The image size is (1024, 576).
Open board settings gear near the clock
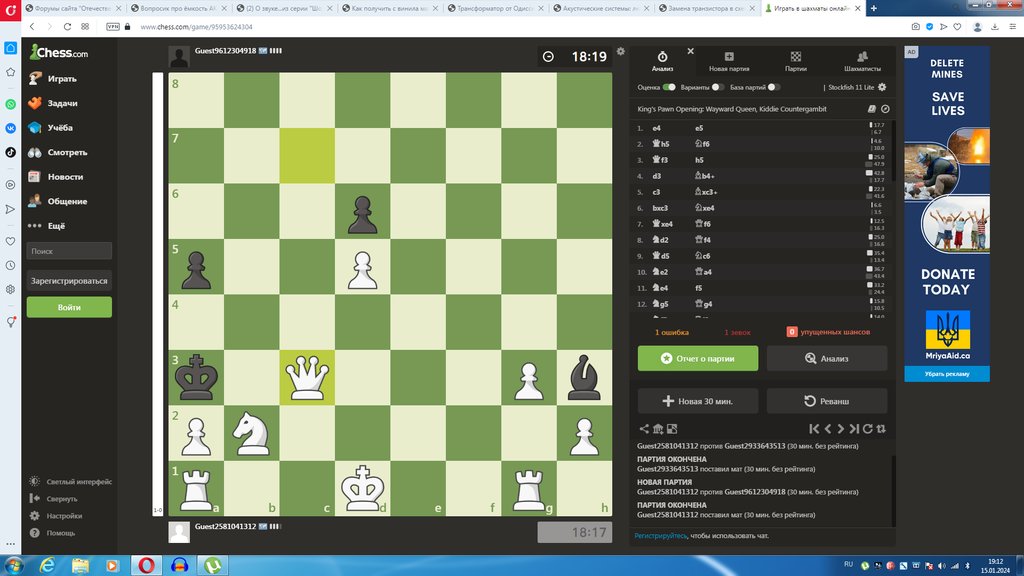tap(621, 51)
